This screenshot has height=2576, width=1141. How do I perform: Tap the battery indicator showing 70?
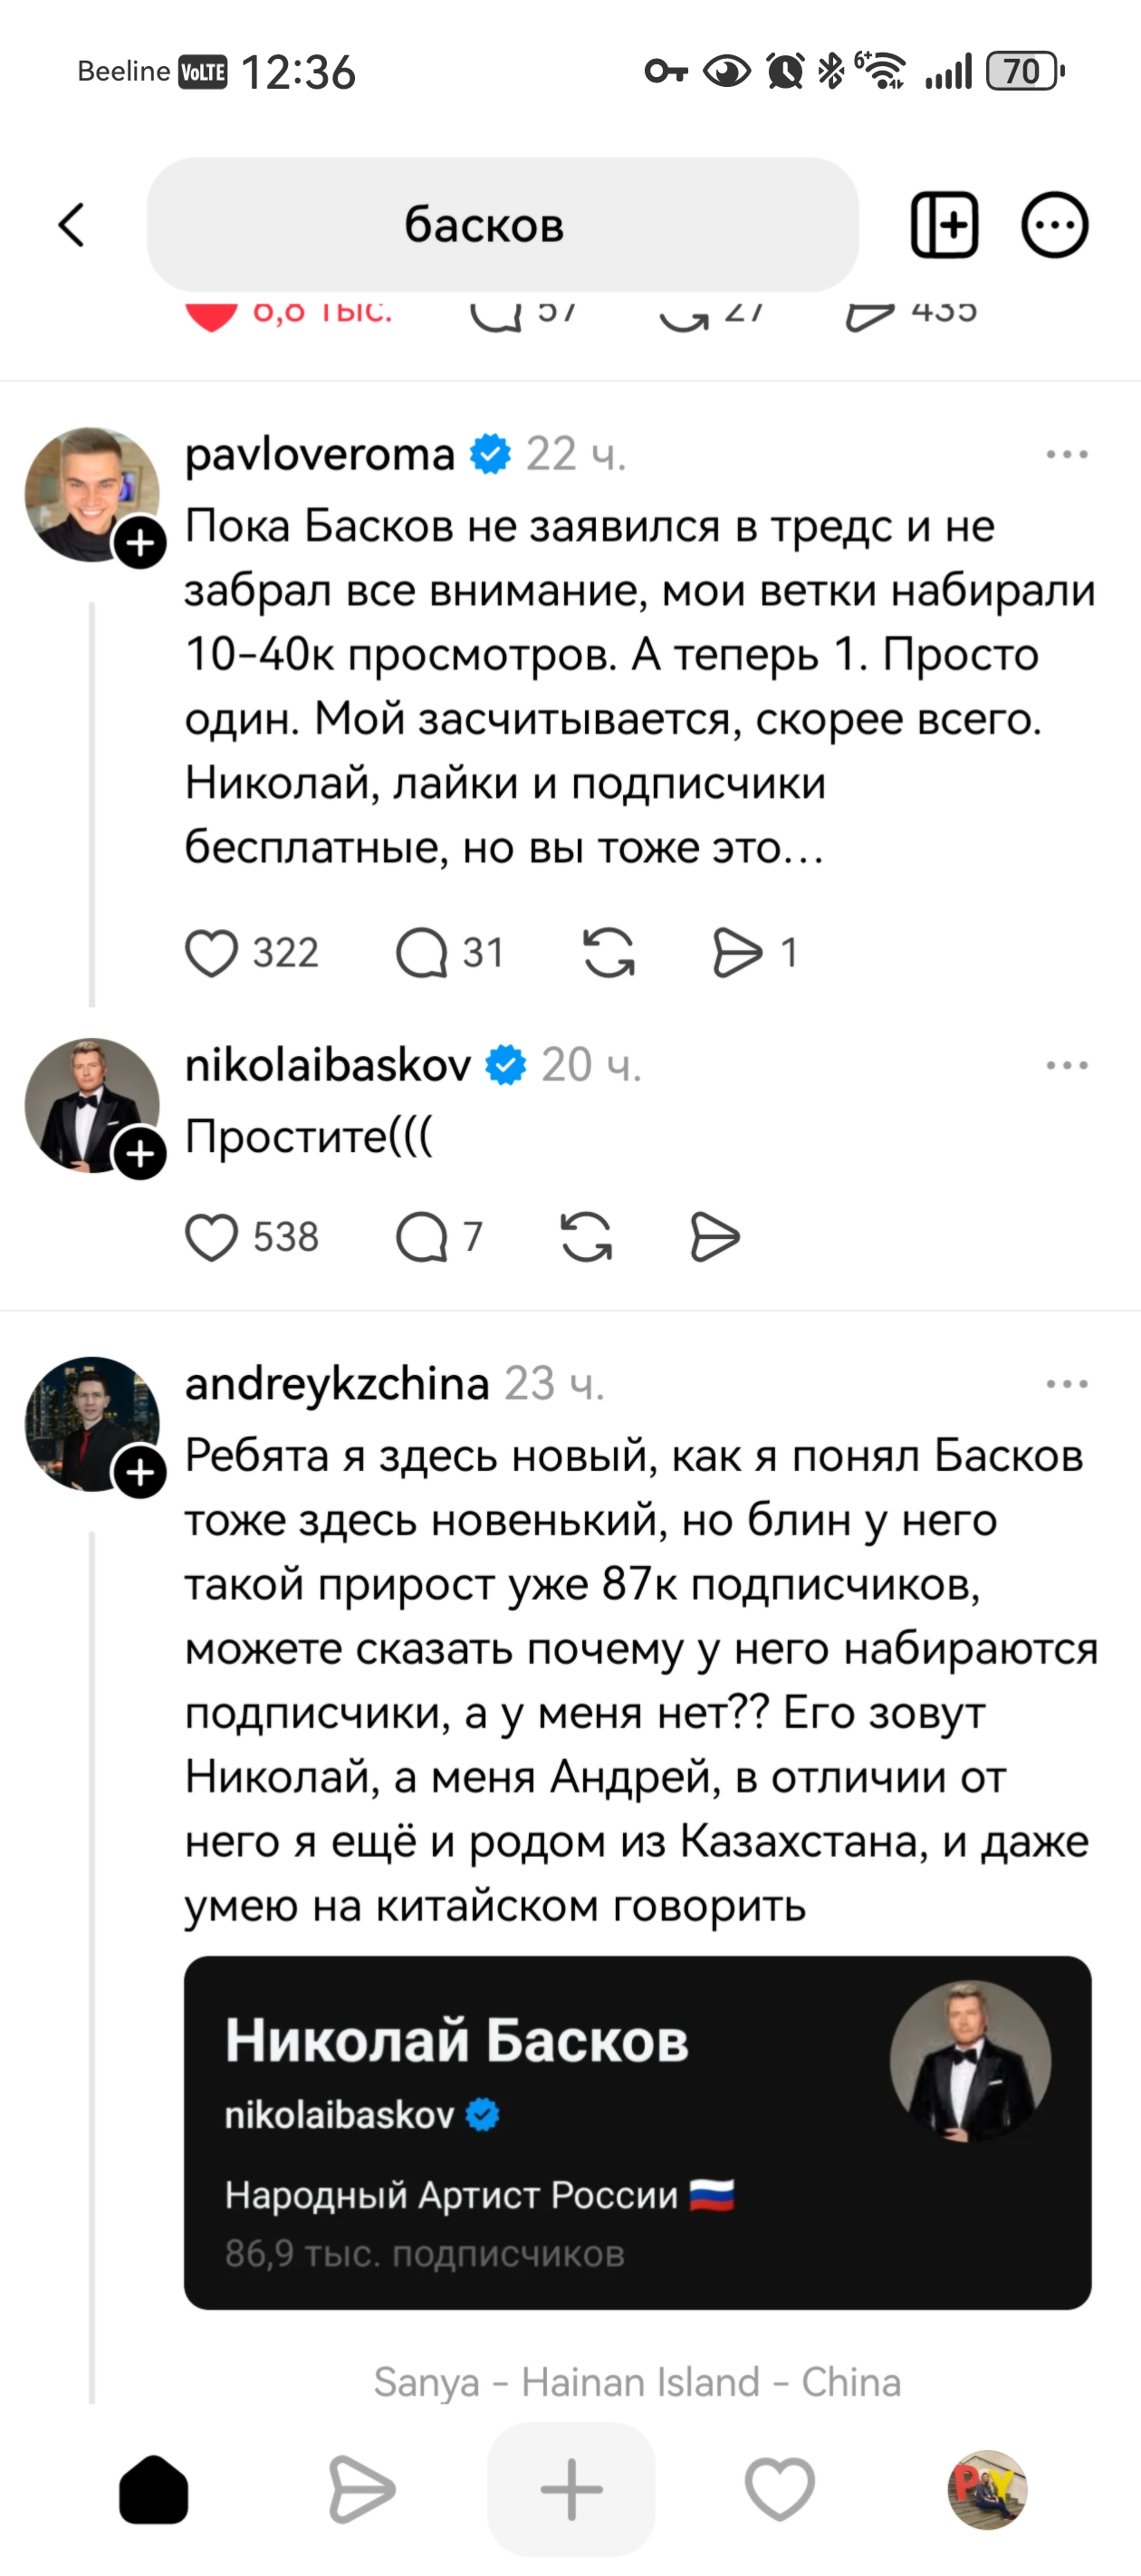click(x=1022, y=70)
